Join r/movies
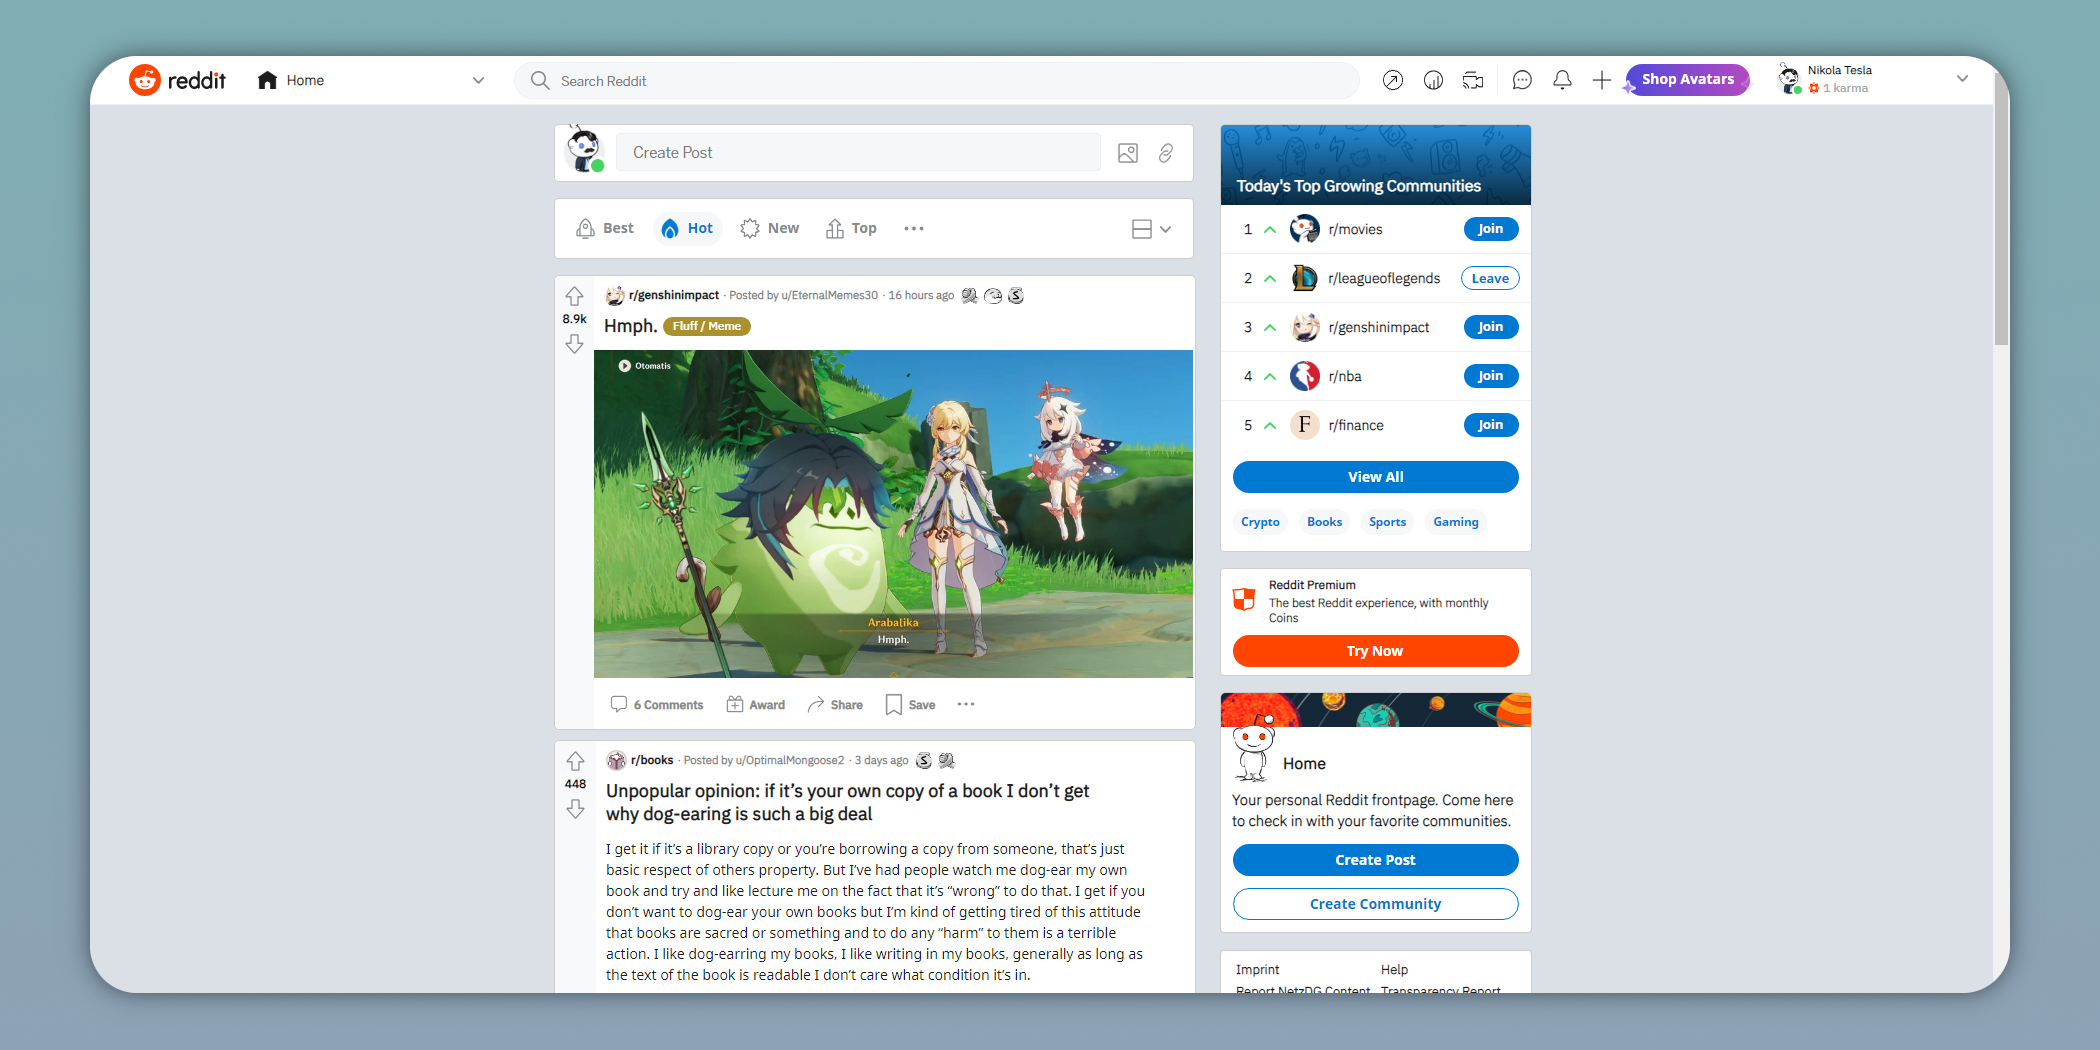The image size is (2100, 1050). click(x=1490, y=229)
